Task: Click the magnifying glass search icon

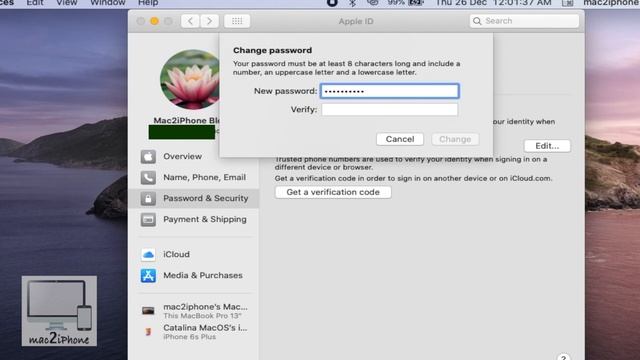Action: pyautogui.click(x=477, y=21)
